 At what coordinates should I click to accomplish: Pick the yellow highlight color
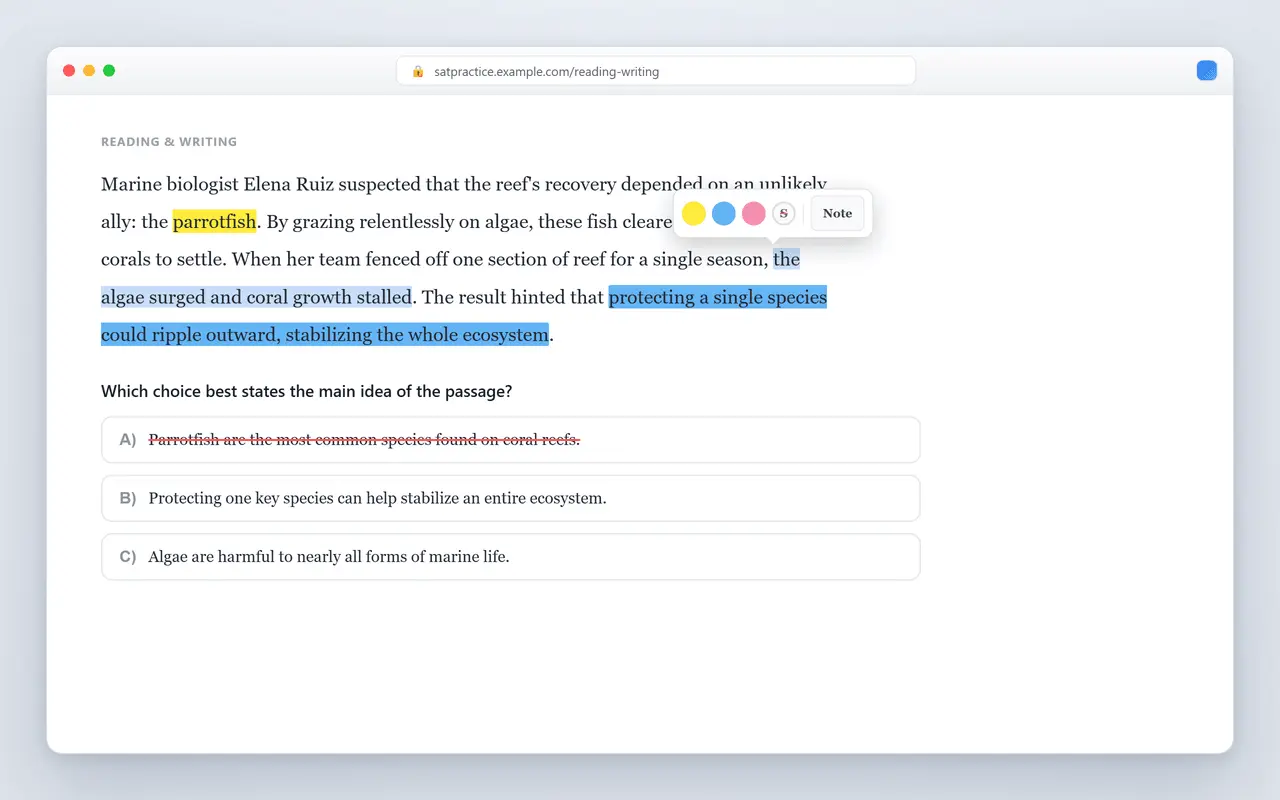pyautogui.click(x=694, y=213)
